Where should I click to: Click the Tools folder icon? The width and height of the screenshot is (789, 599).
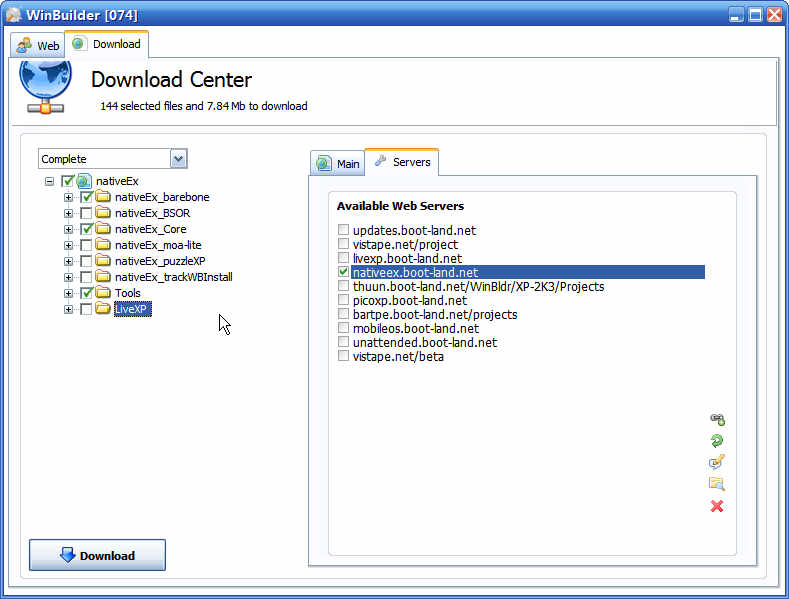click(103, 292)
